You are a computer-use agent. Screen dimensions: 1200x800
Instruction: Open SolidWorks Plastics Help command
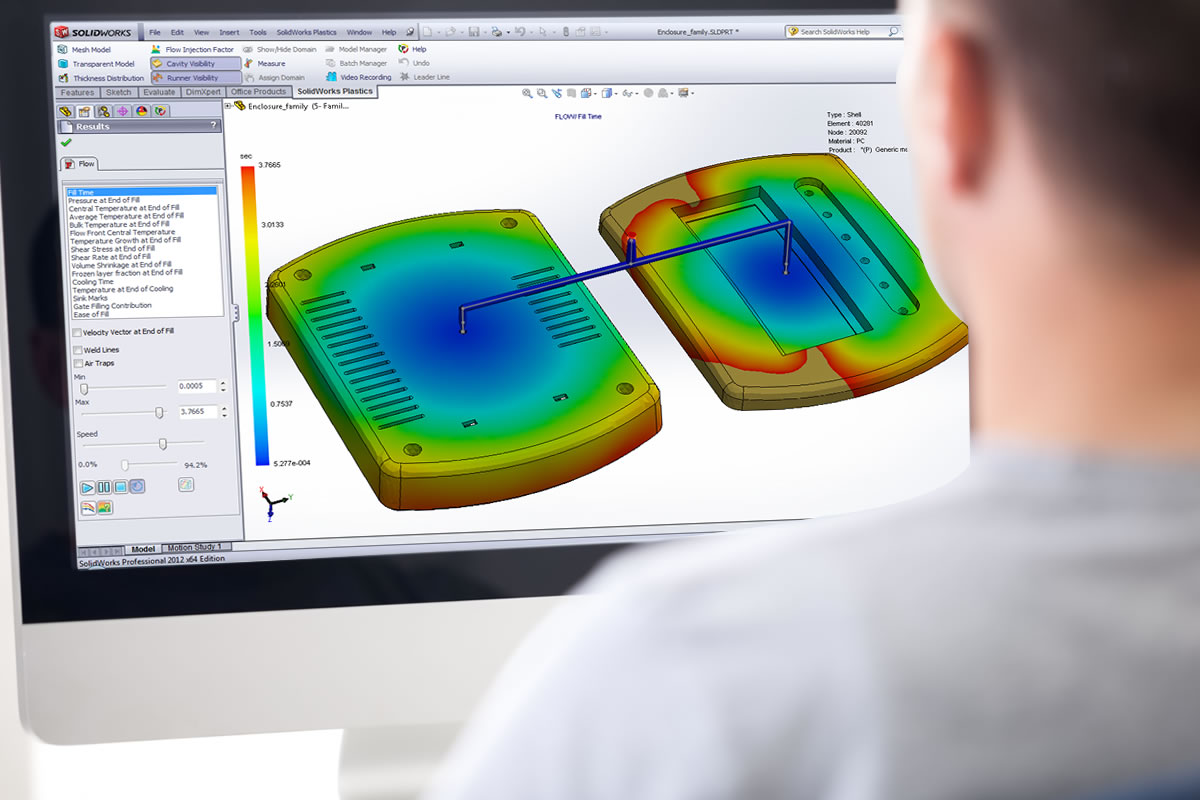tap(412, 49)
